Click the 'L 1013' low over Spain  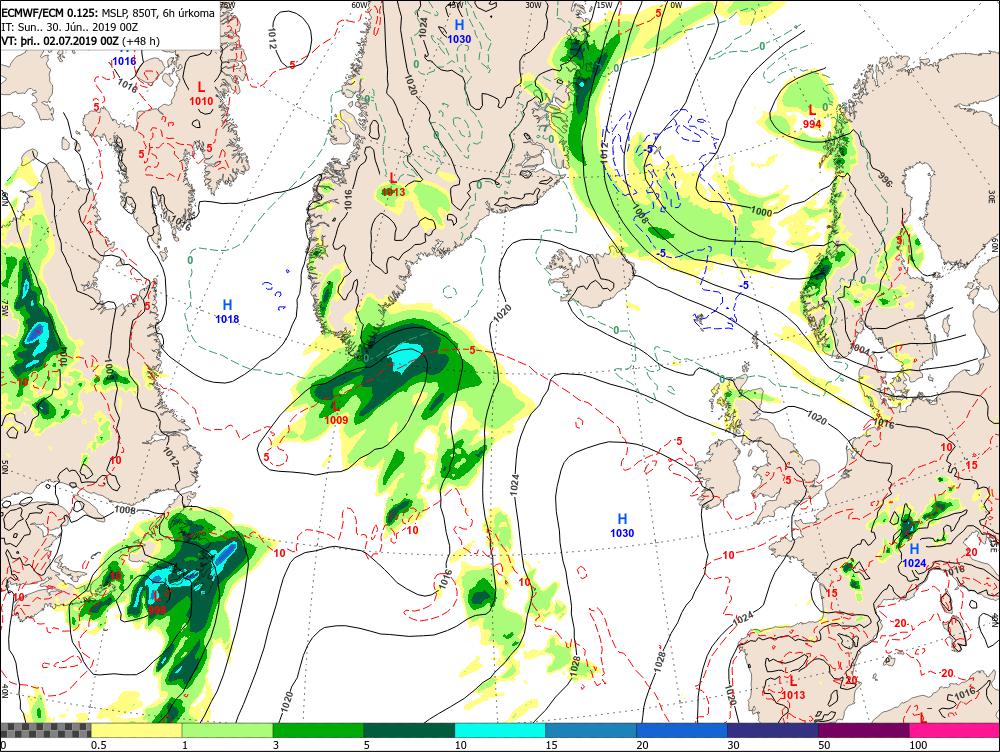tap(793, 688)
